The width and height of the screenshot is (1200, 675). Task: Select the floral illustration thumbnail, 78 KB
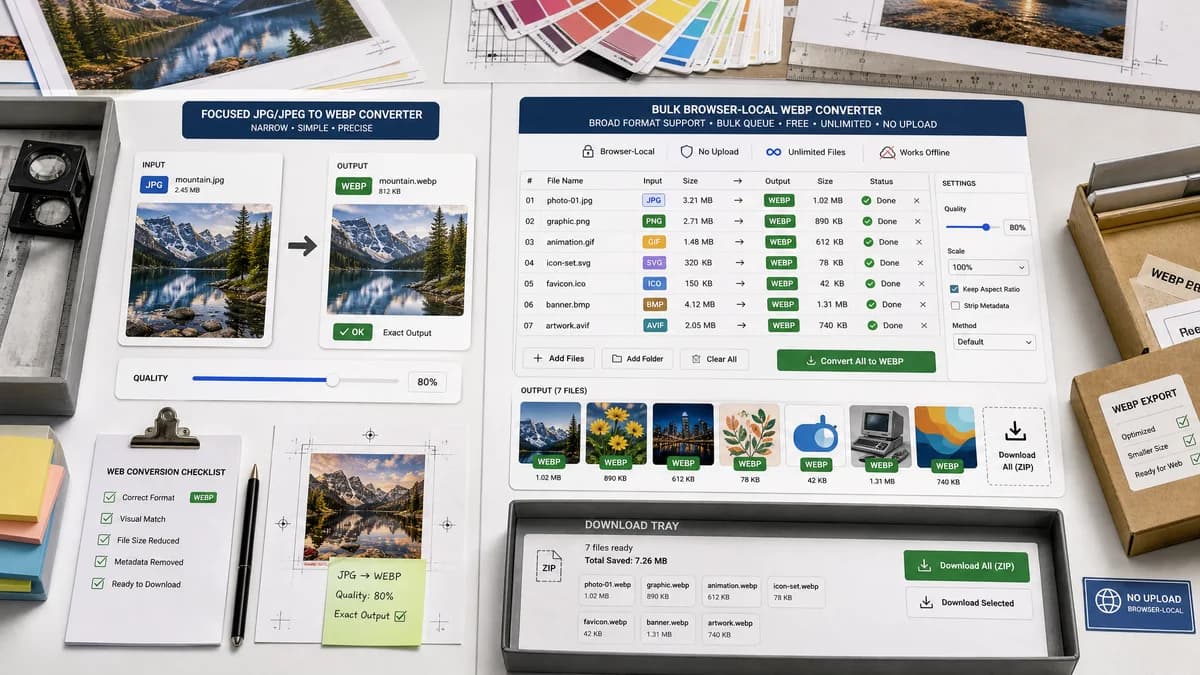point(749,437)
